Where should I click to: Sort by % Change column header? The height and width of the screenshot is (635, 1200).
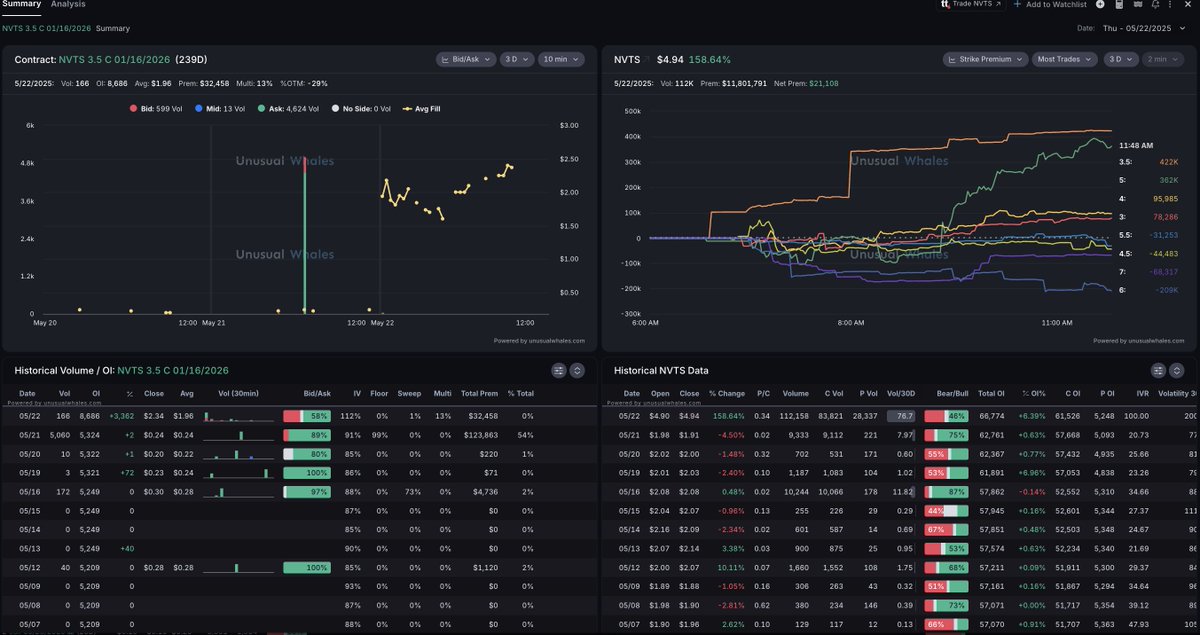pos(726,394)
